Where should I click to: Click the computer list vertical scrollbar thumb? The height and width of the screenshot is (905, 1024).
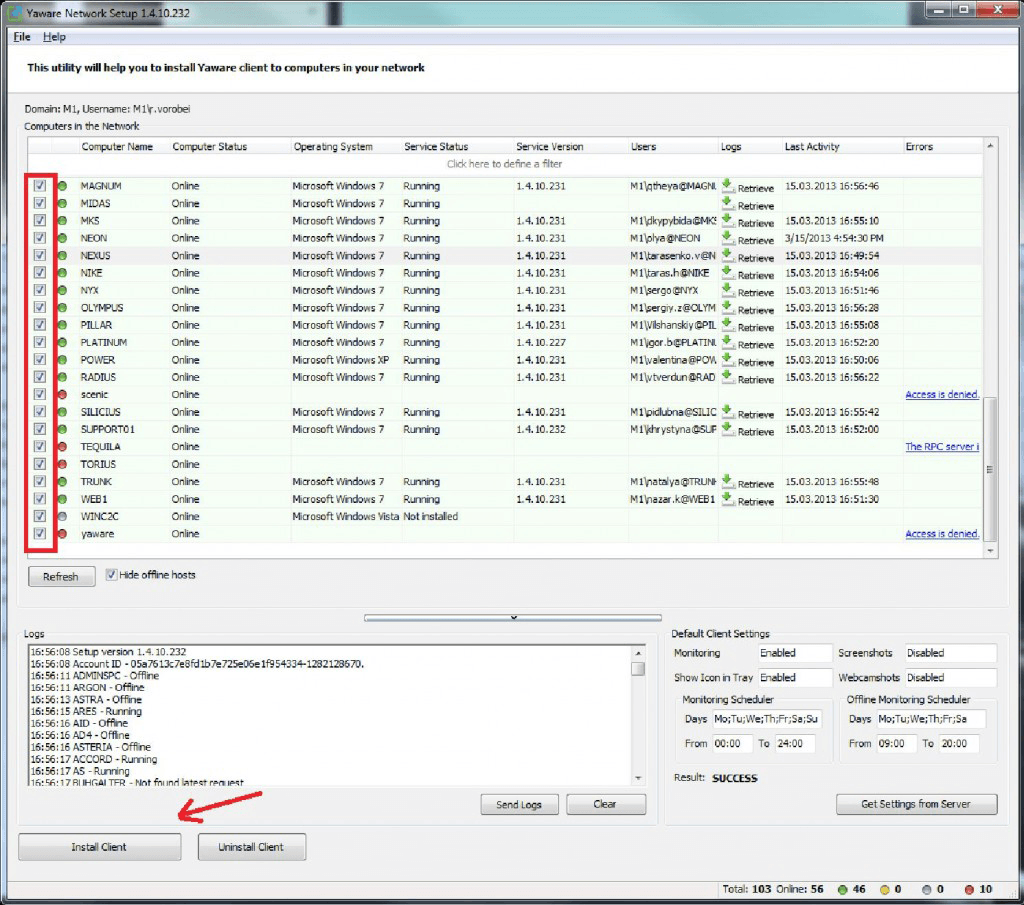click(990, 469)
